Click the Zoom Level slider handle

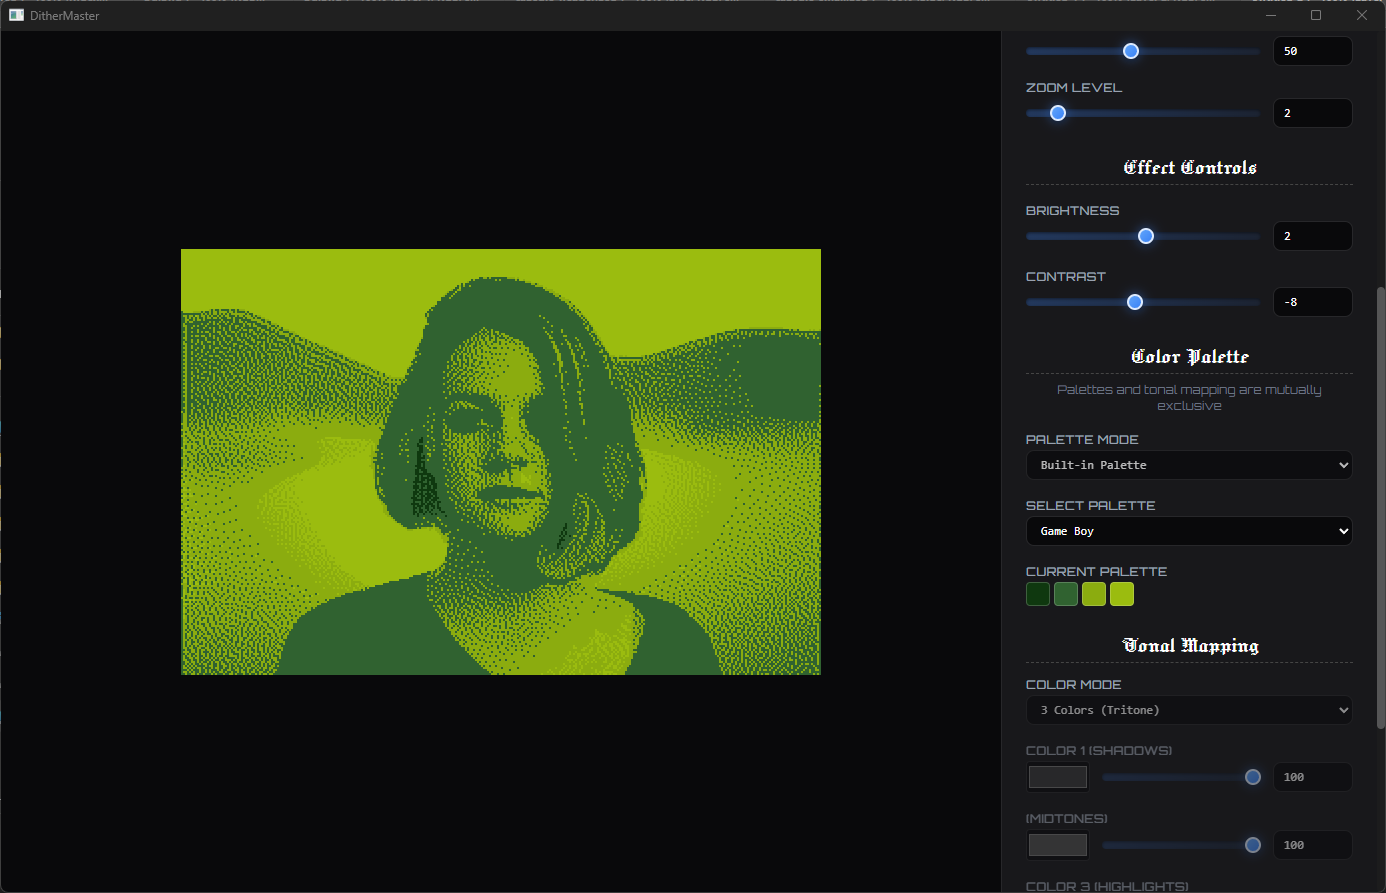pos(1058,113)
